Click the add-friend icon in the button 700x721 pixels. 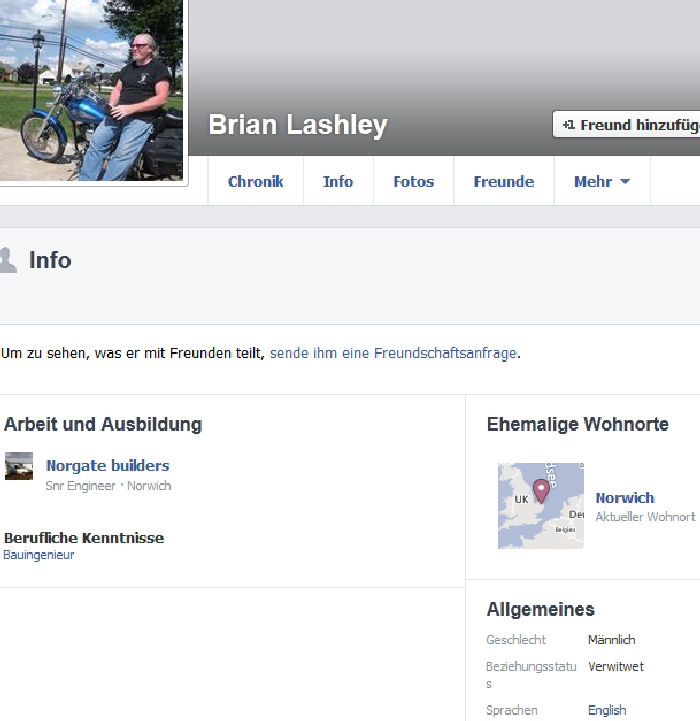568,125
